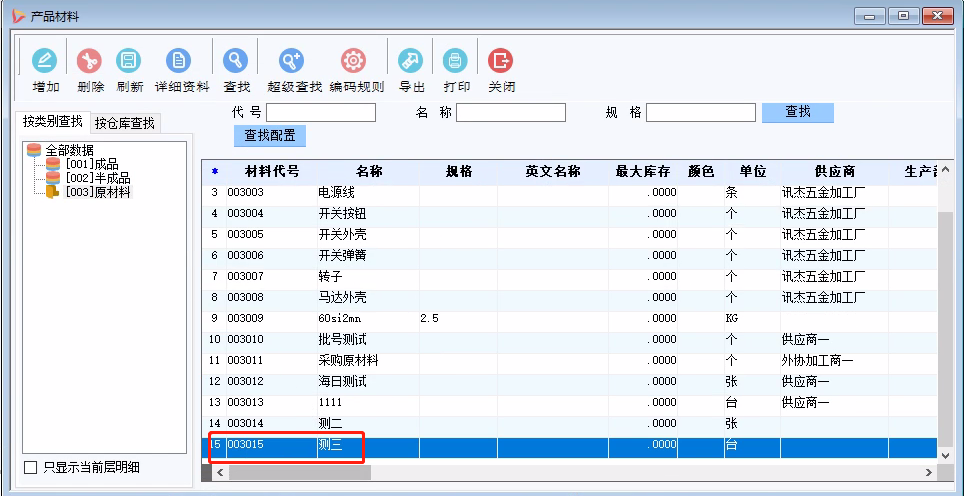Screen dimensions: 964x496
Task: Focus the 名称 input field
Action: pos(511,112)
